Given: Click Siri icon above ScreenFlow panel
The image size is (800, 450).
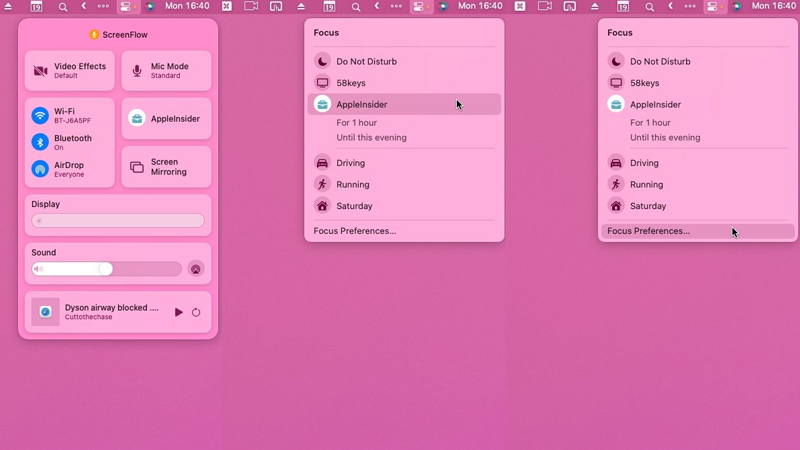Looking at the screenshot, I should pyautogui.click(x=149, y=7).
